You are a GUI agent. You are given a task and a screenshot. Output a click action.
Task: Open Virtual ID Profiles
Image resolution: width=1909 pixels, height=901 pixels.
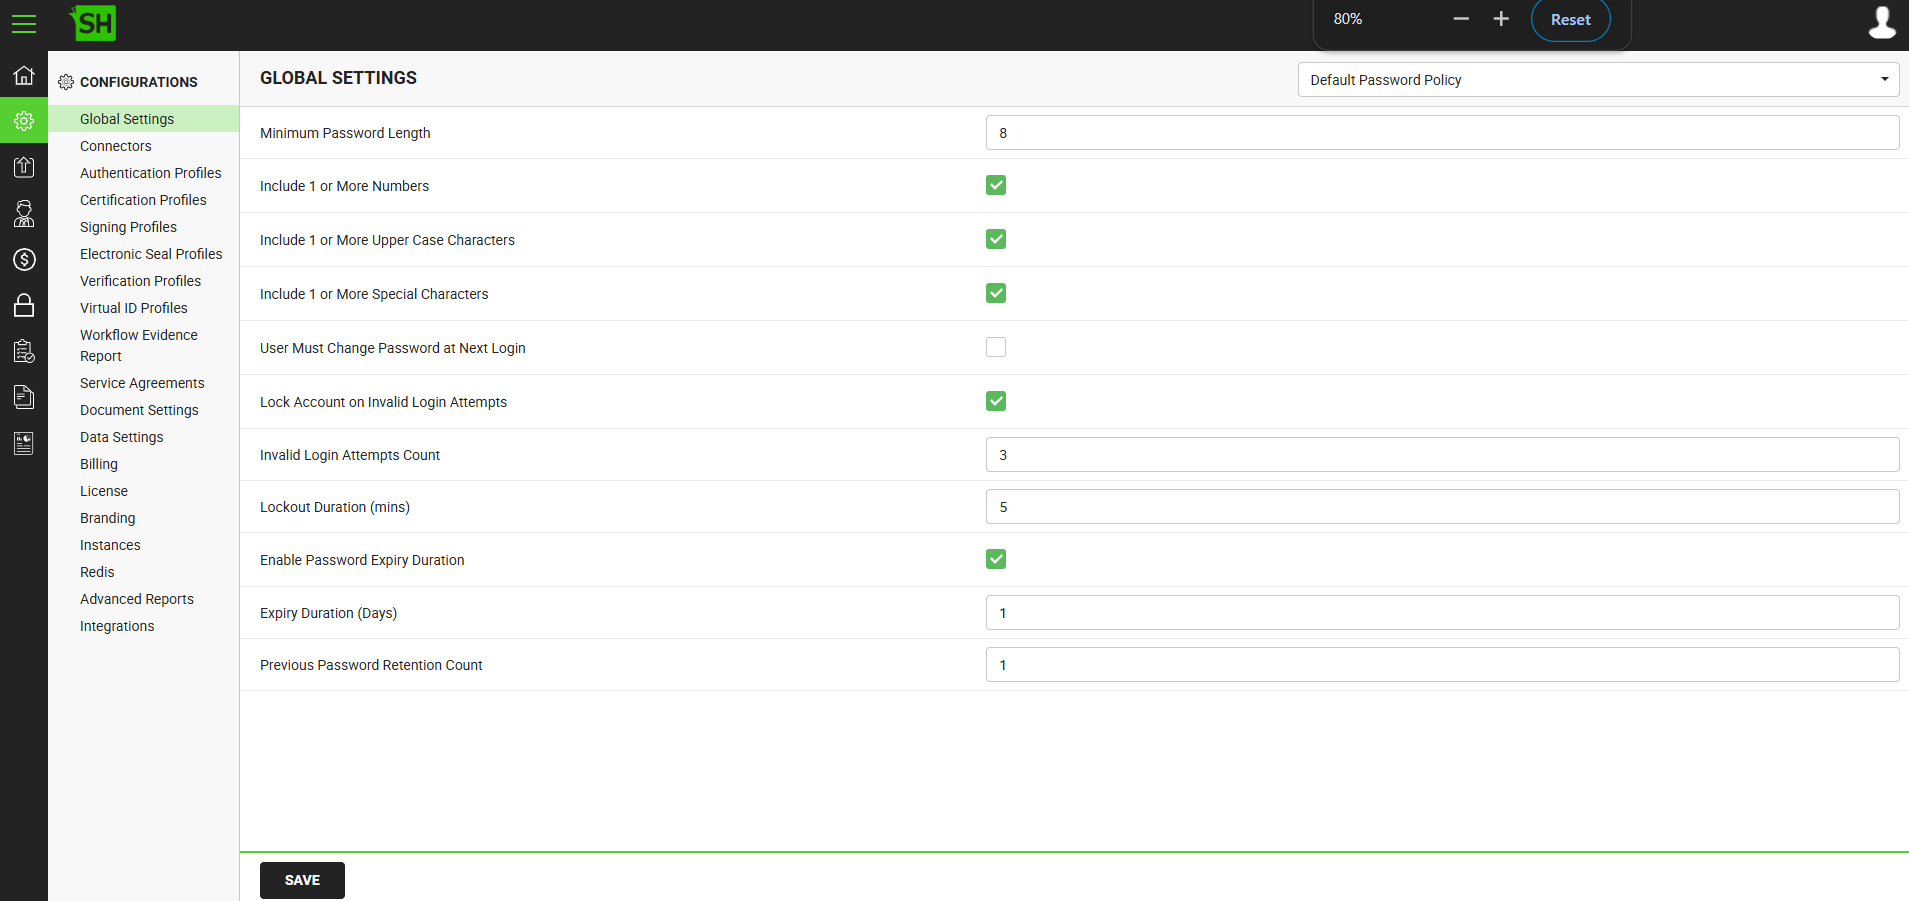[134, 308]
